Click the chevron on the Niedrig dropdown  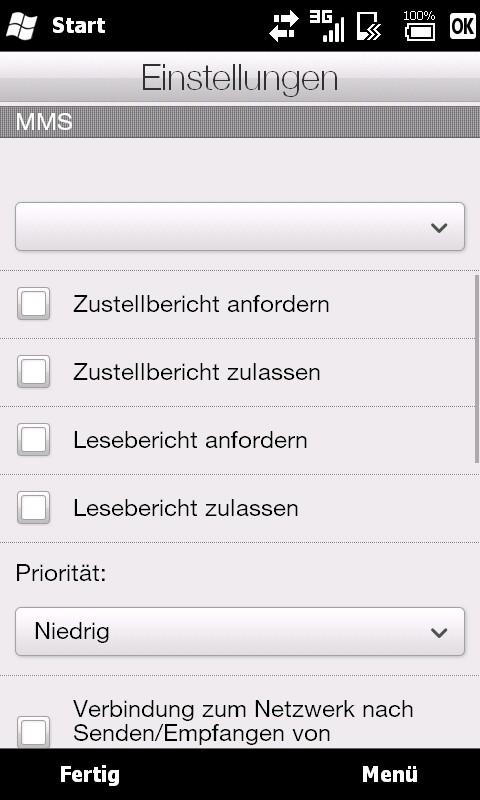[x=439, y=633]
